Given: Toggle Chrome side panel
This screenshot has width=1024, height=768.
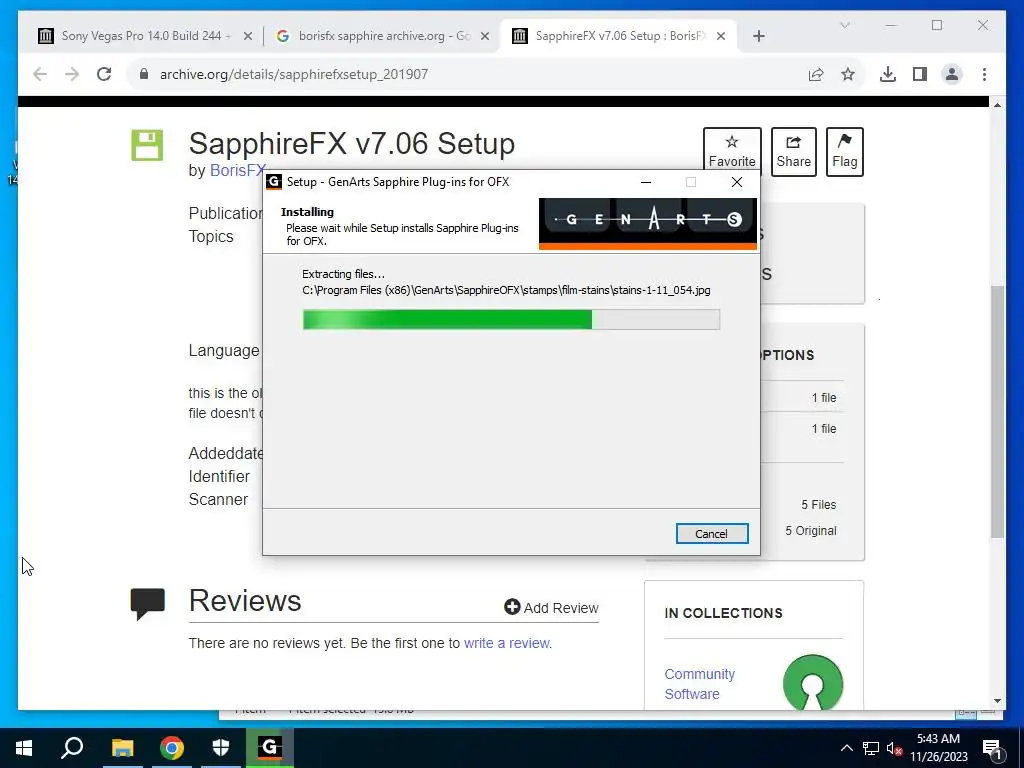Looking at the screenshot, I should [x=920, y=74].
